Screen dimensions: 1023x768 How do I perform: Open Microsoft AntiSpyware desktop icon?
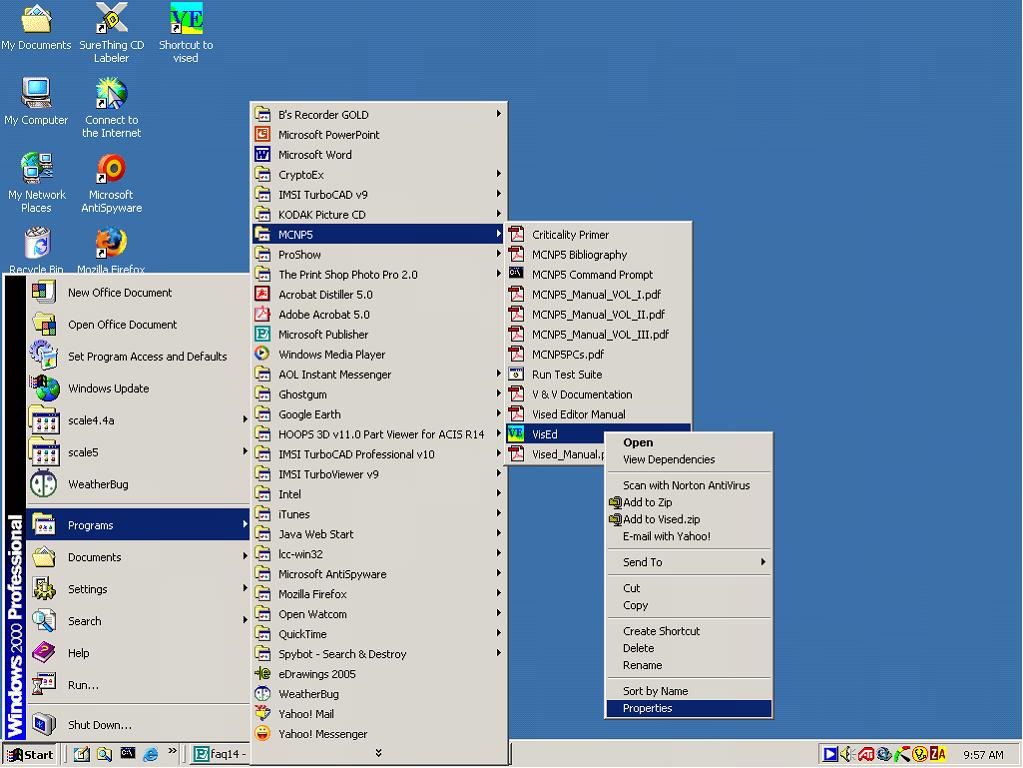(x=112, y=183)
